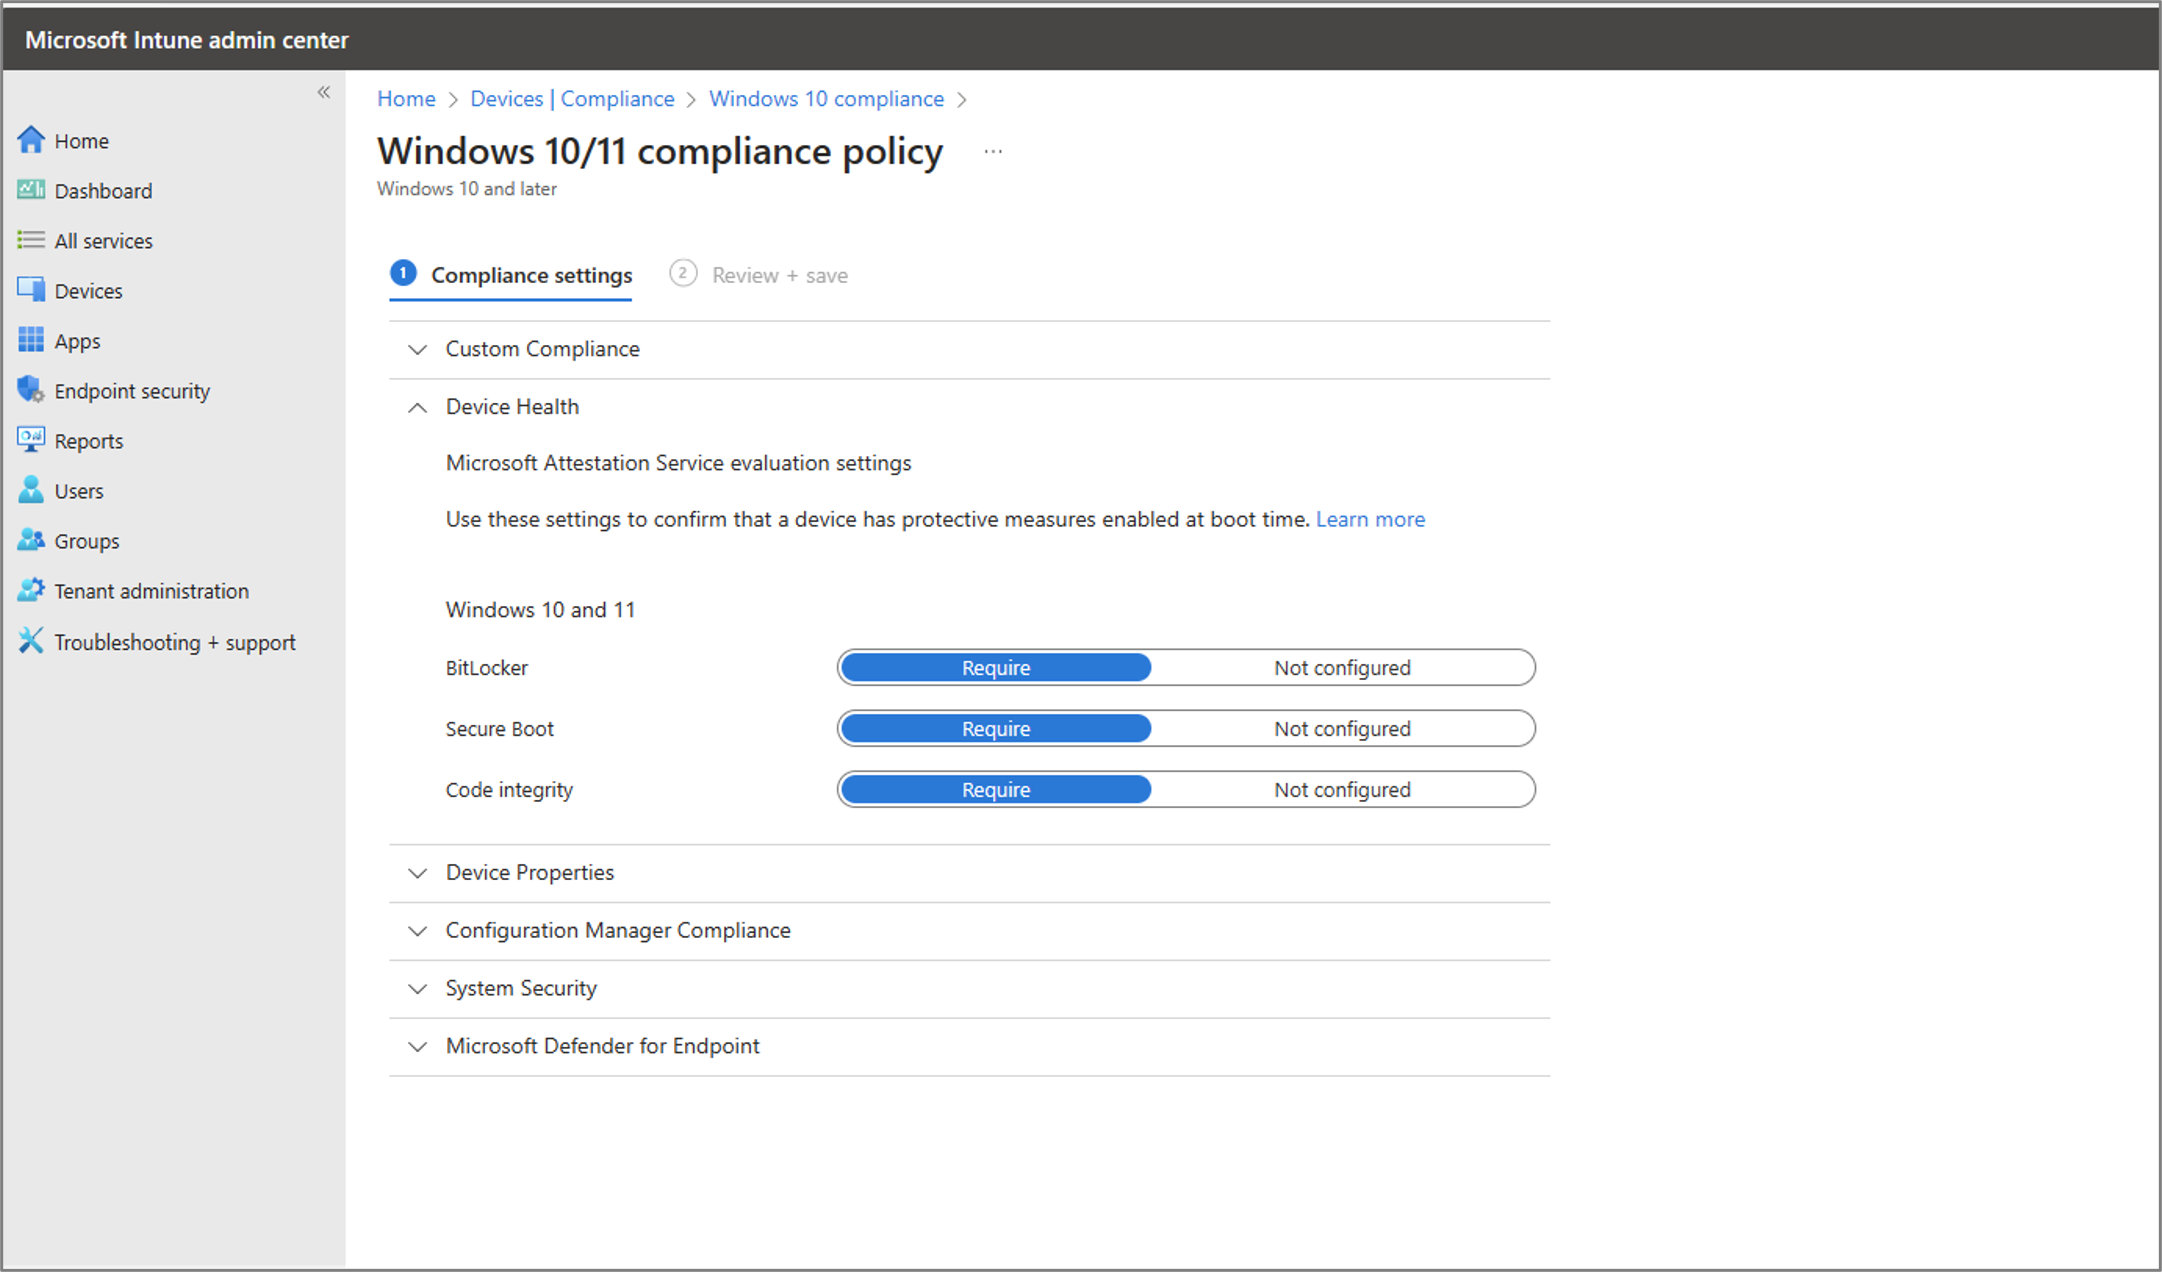
Task: Click the Tenant administration icon
Action: [31, 590]
